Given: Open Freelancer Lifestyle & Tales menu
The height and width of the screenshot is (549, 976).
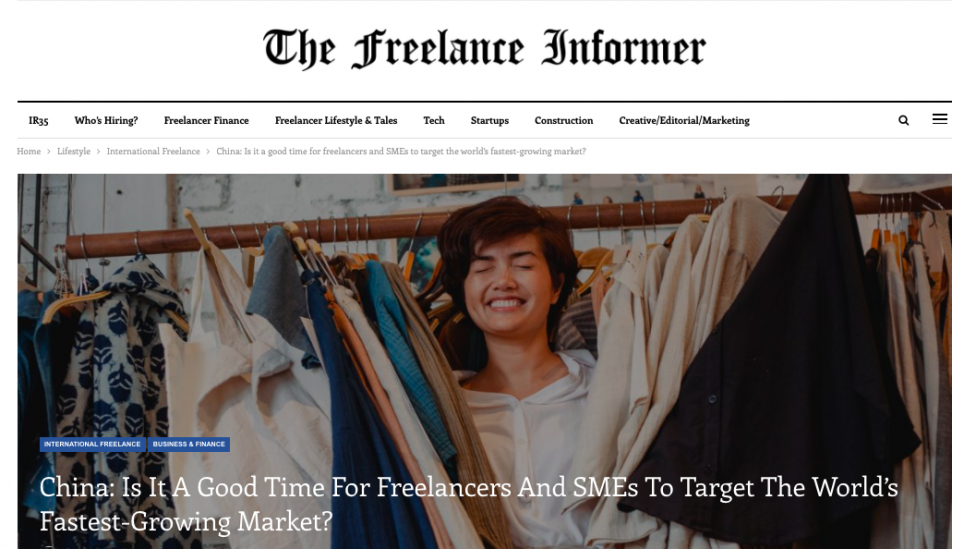Looking at the screenshot, I should (x=336, y=121).
